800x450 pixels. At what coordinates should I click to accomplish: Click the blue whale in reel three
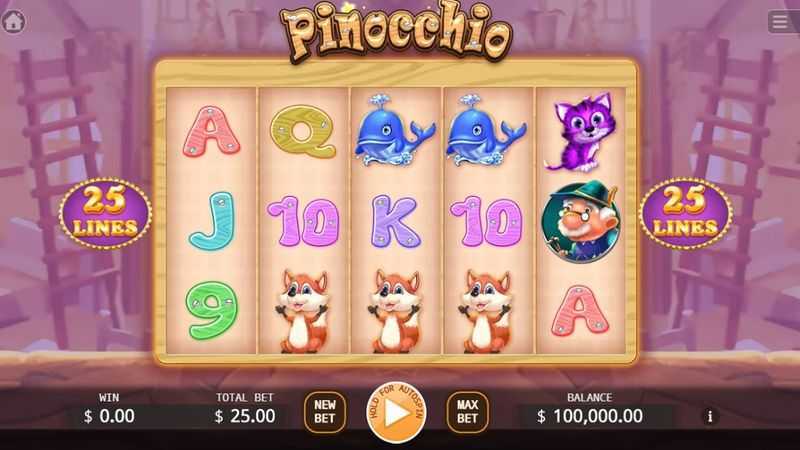click(394, 130)
